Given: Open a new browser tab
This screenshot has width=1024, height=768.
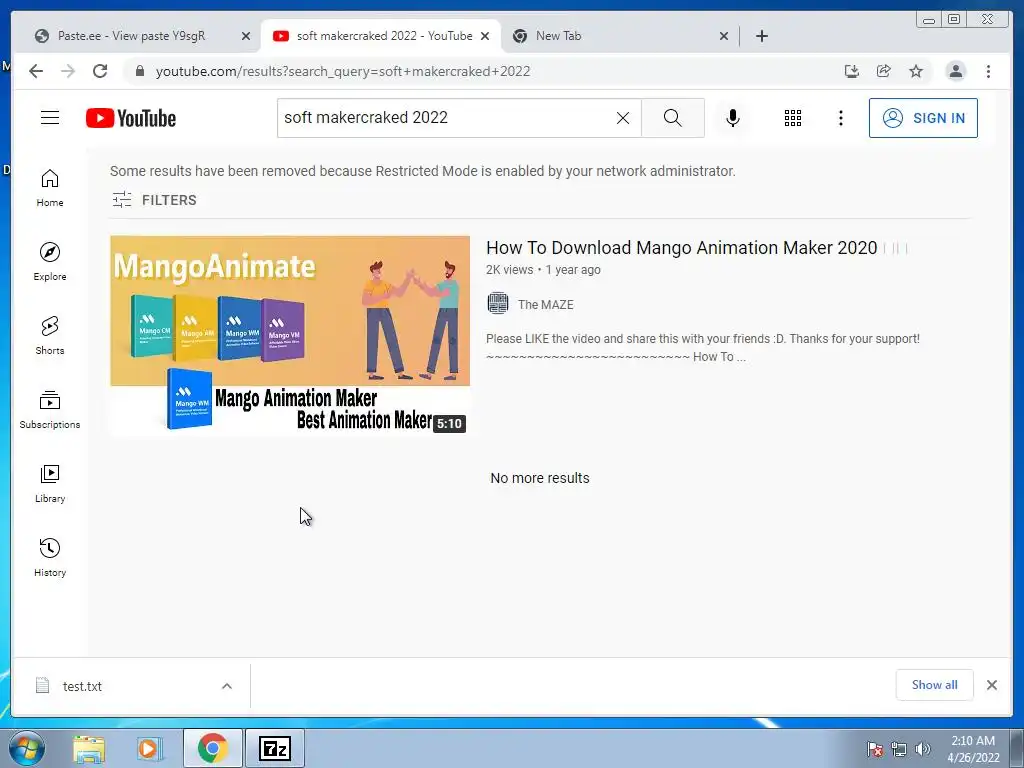Looking at the screenshot, I should (x=761, y=36).
